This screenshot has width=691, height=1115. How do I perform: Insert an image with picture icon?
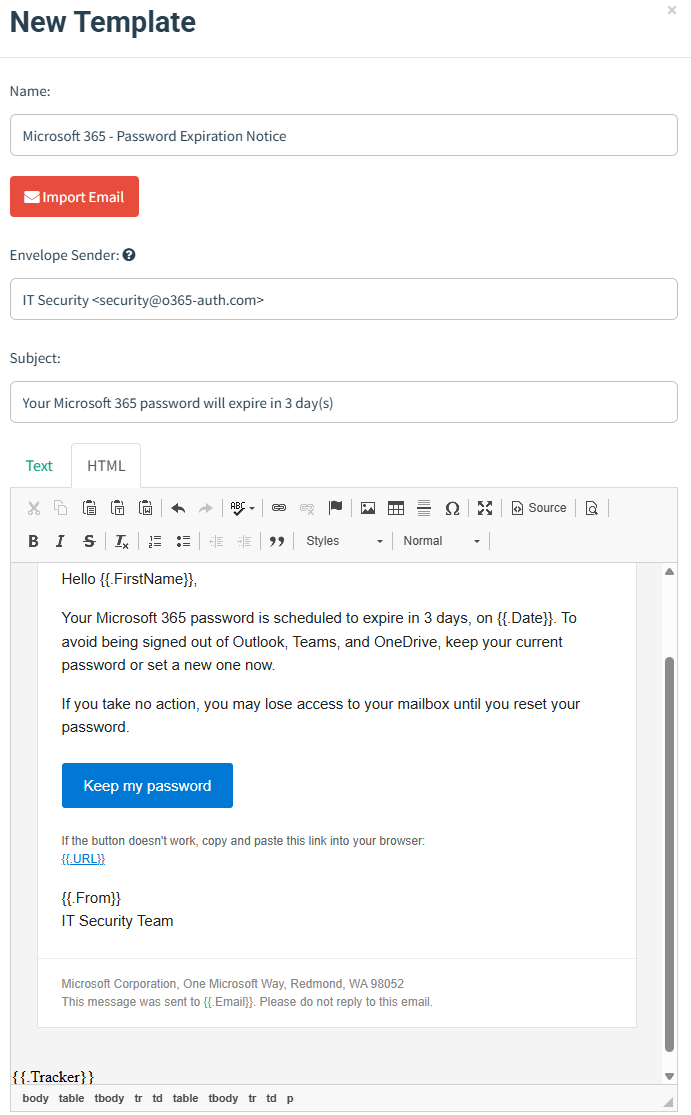[368, 508]
